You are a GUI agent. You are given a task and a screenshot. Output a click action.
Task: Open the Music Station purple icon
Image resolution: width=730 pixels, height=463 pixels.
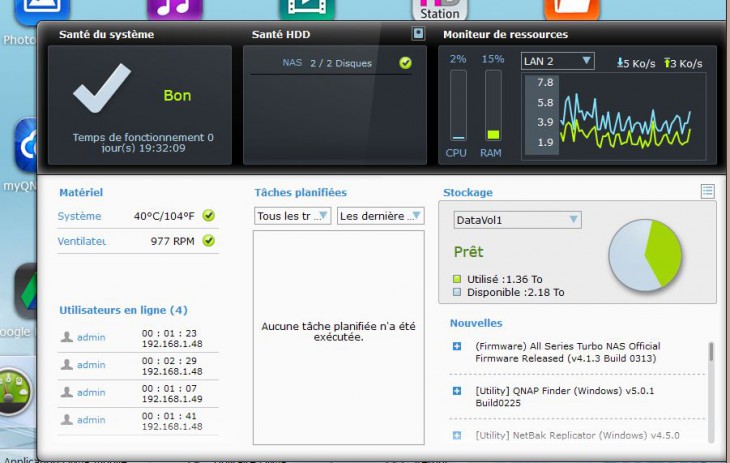click(175, 10)
